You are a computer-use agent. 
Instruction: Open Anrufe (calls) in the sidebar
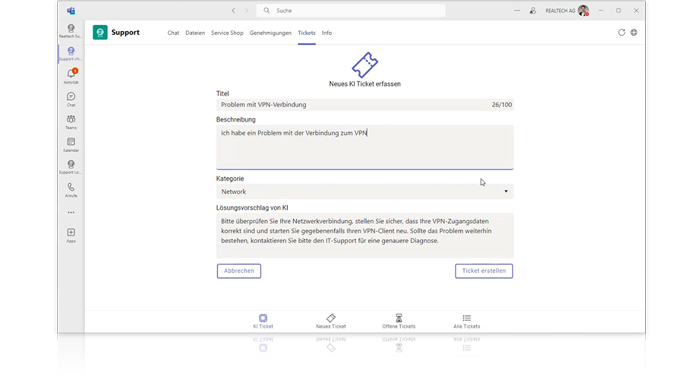click(71, 190)
